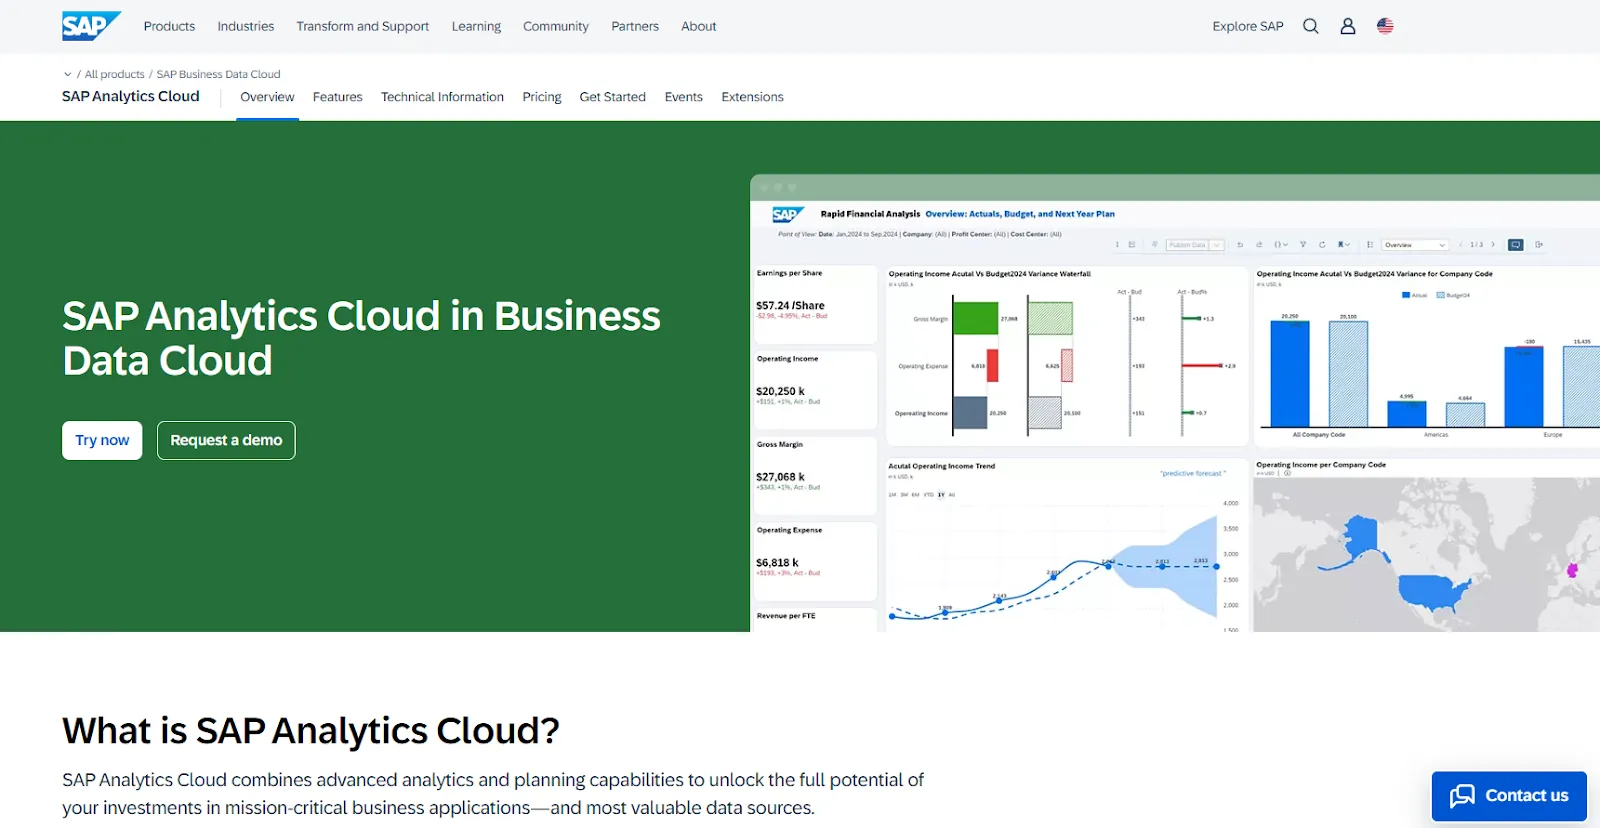Expand the breadcrumb chevron before All products
Viewport: 1600px width, 828px height.
(67, 75)
